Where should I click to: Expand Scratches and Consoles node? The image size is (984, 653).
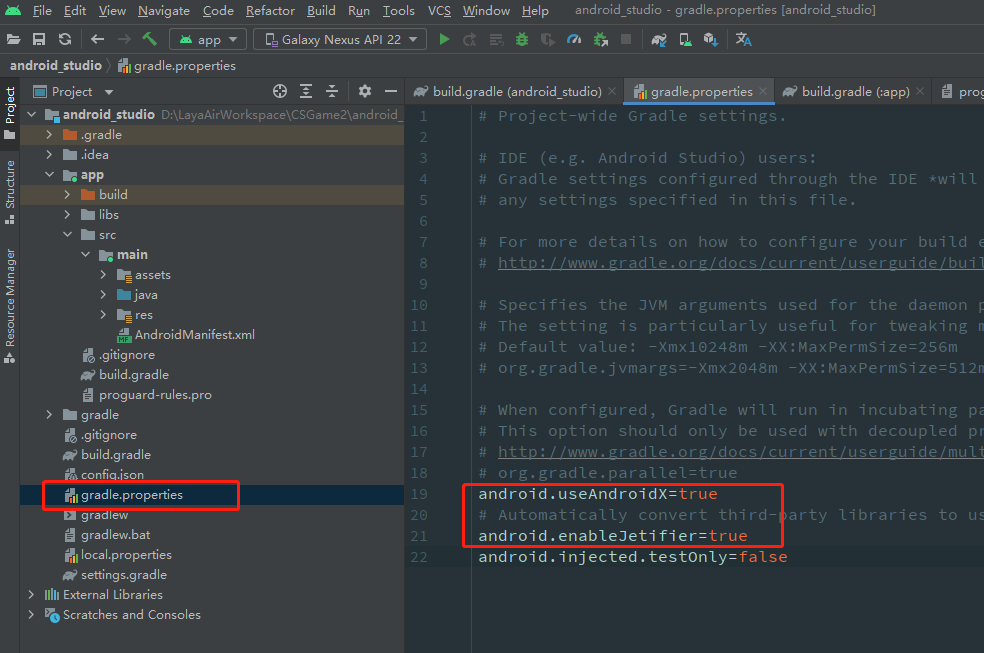coord(31,615)
